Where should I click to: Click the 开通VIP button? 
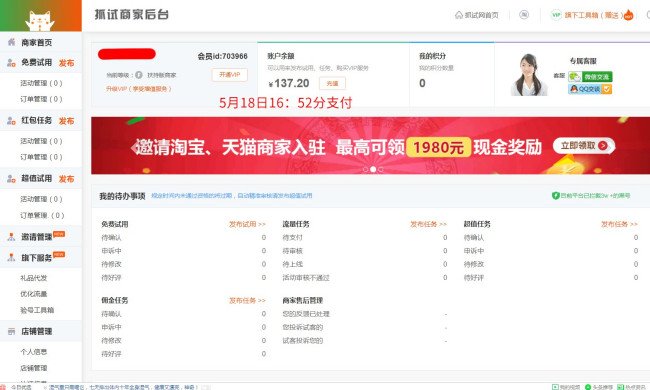coord(230,75)
